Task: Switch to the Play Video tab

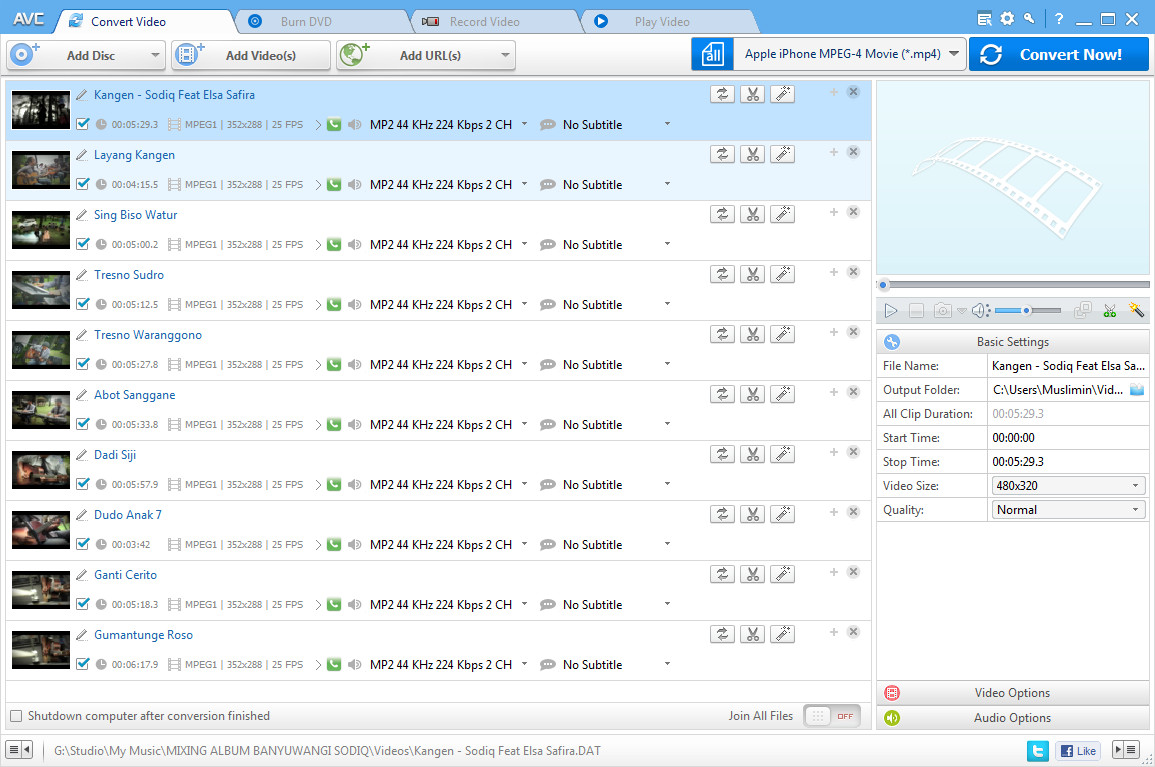Action: coord(667,21)
